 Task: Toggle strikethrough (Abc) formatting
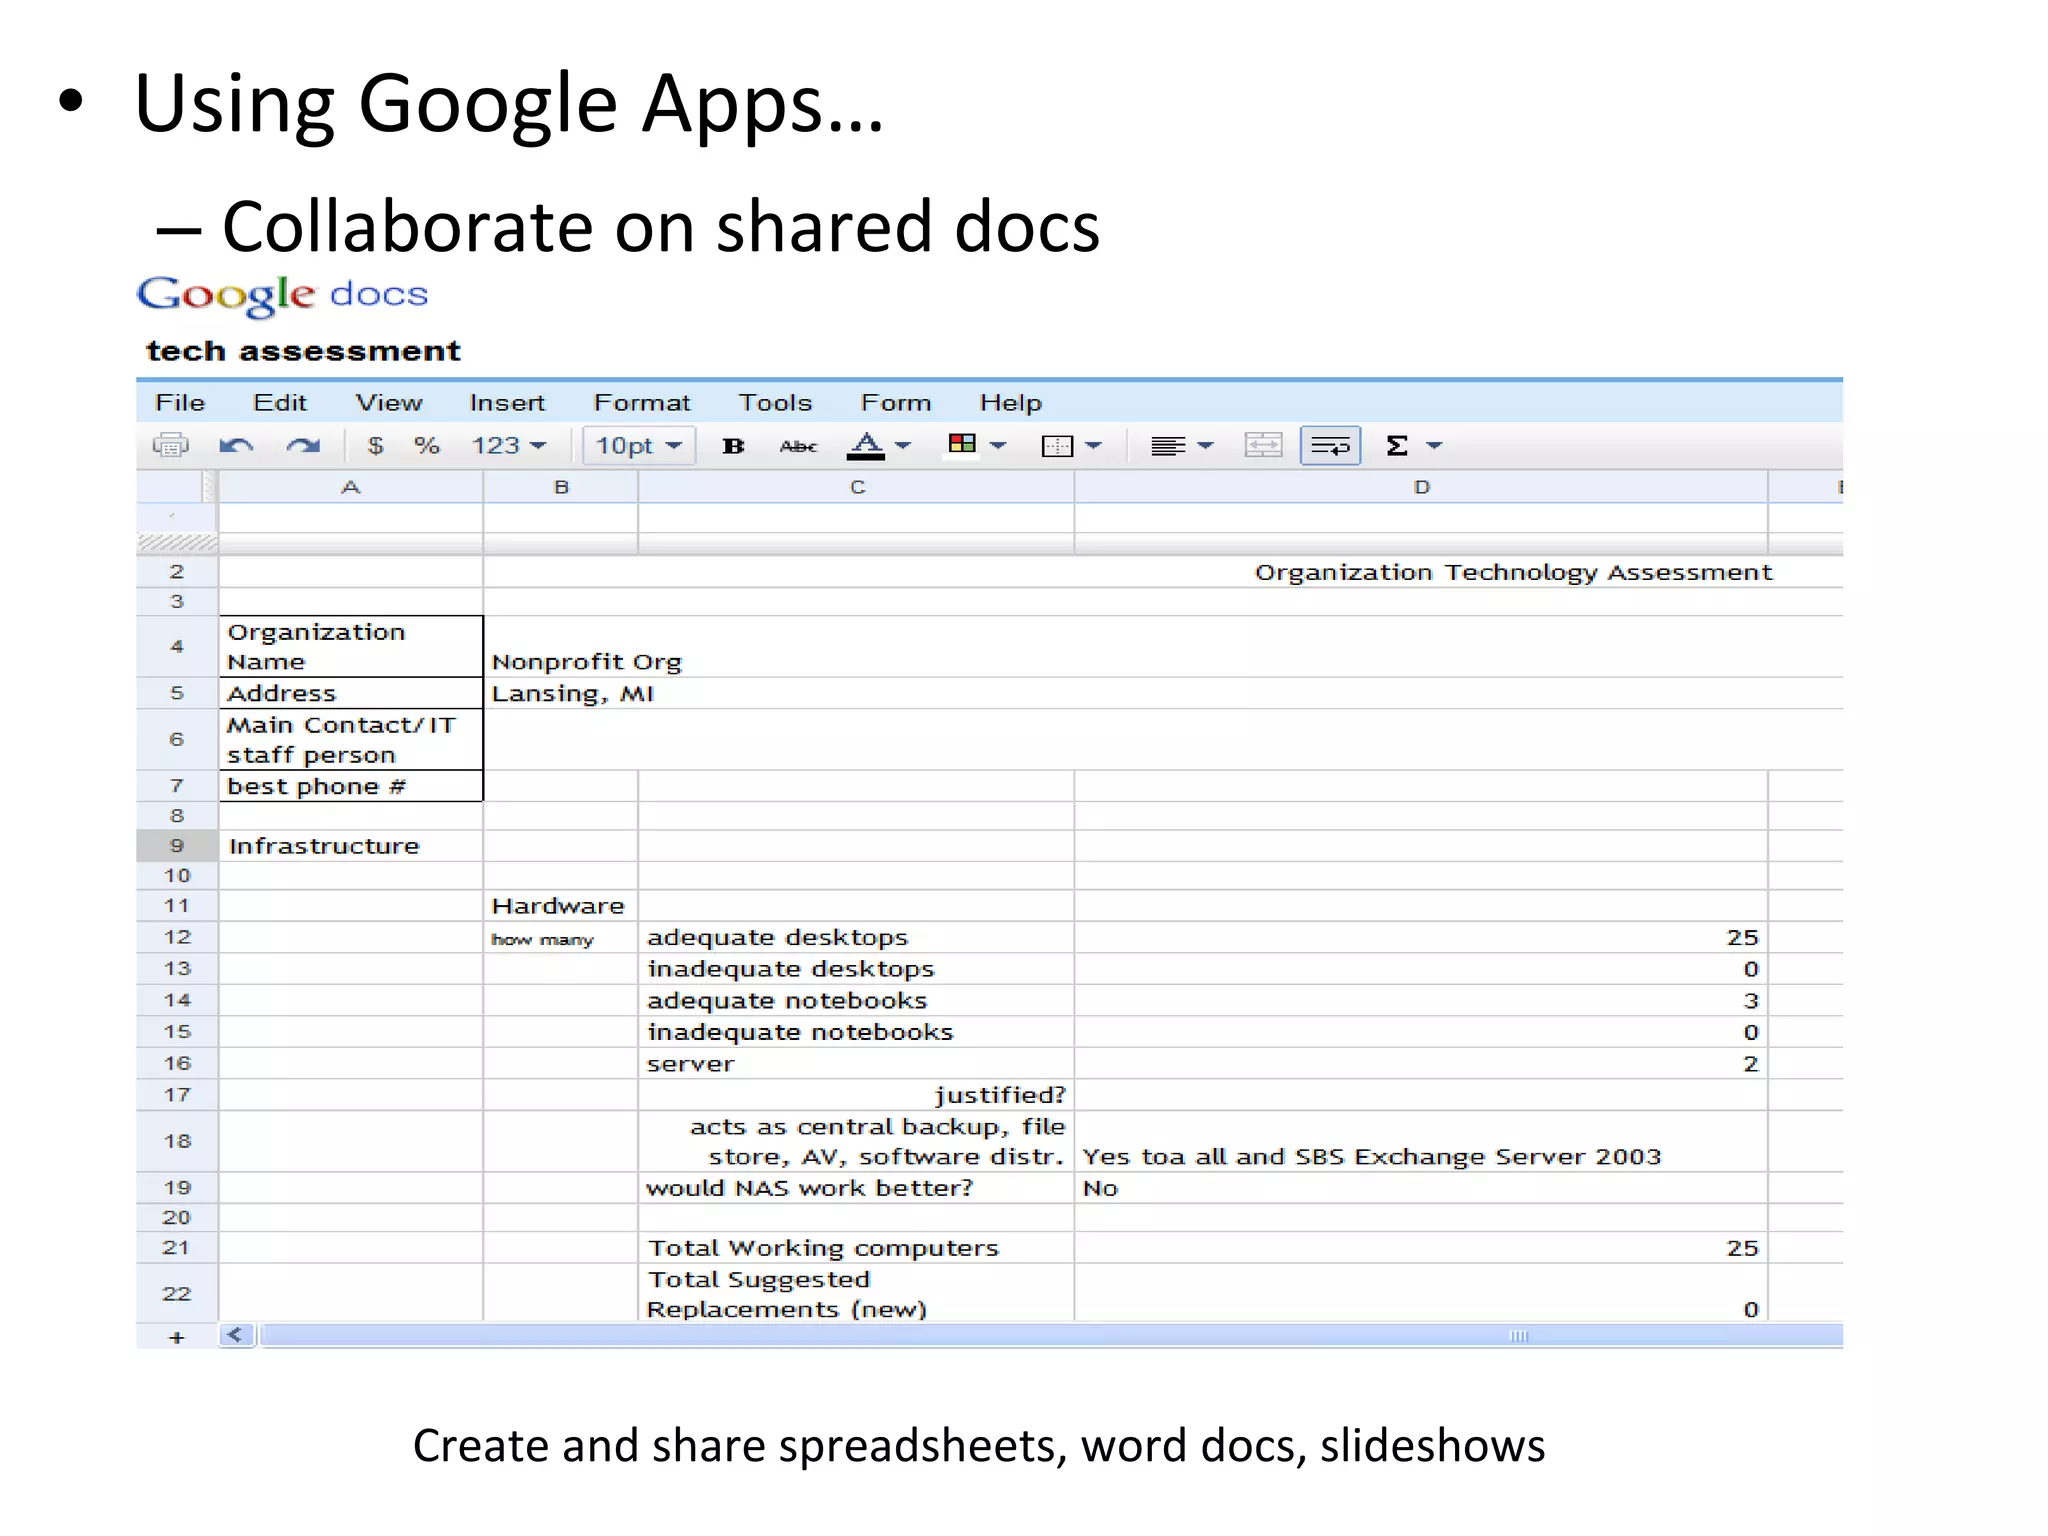point(798,446)
